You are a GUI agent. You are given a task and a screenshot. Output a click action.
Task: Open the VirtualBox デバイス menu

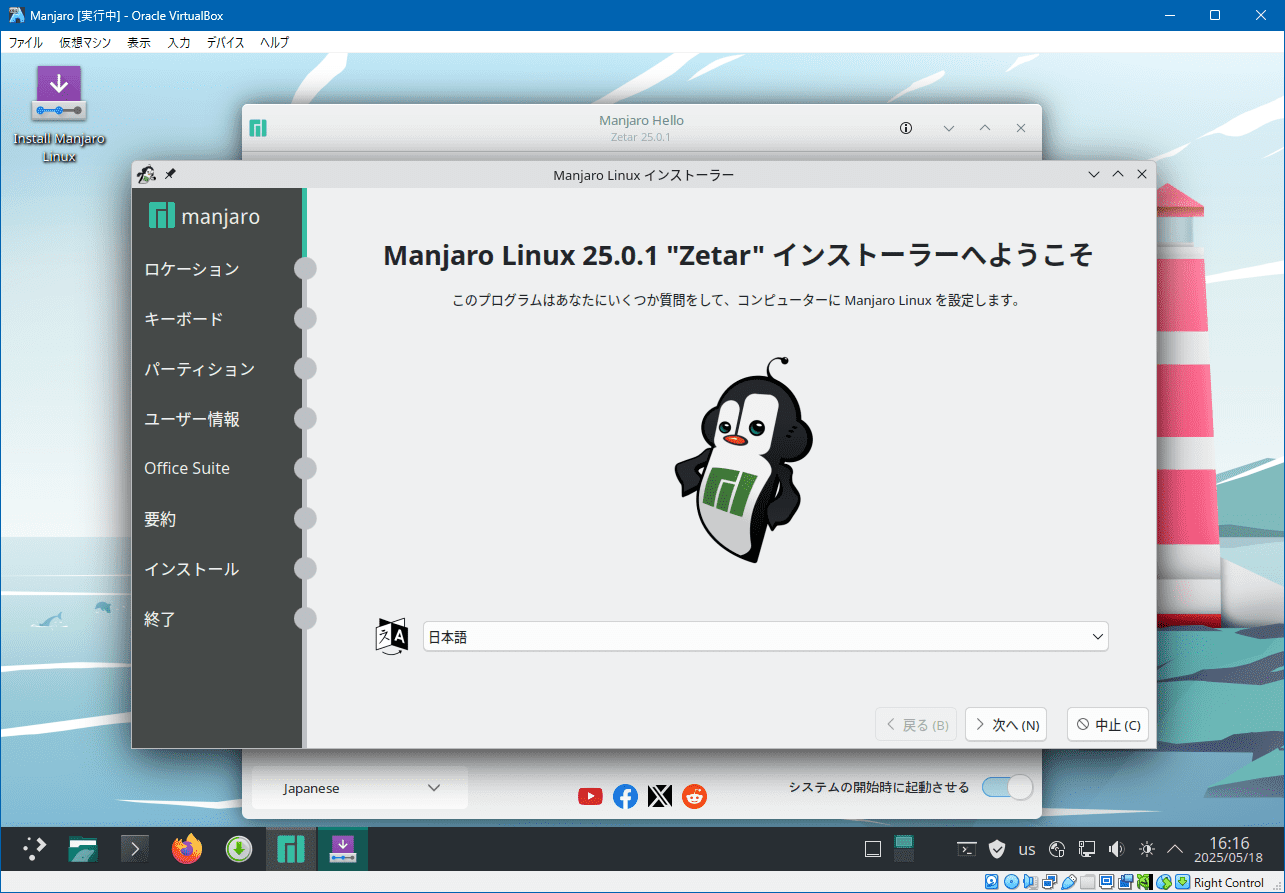pyautogui.click(x=226, y=43)
